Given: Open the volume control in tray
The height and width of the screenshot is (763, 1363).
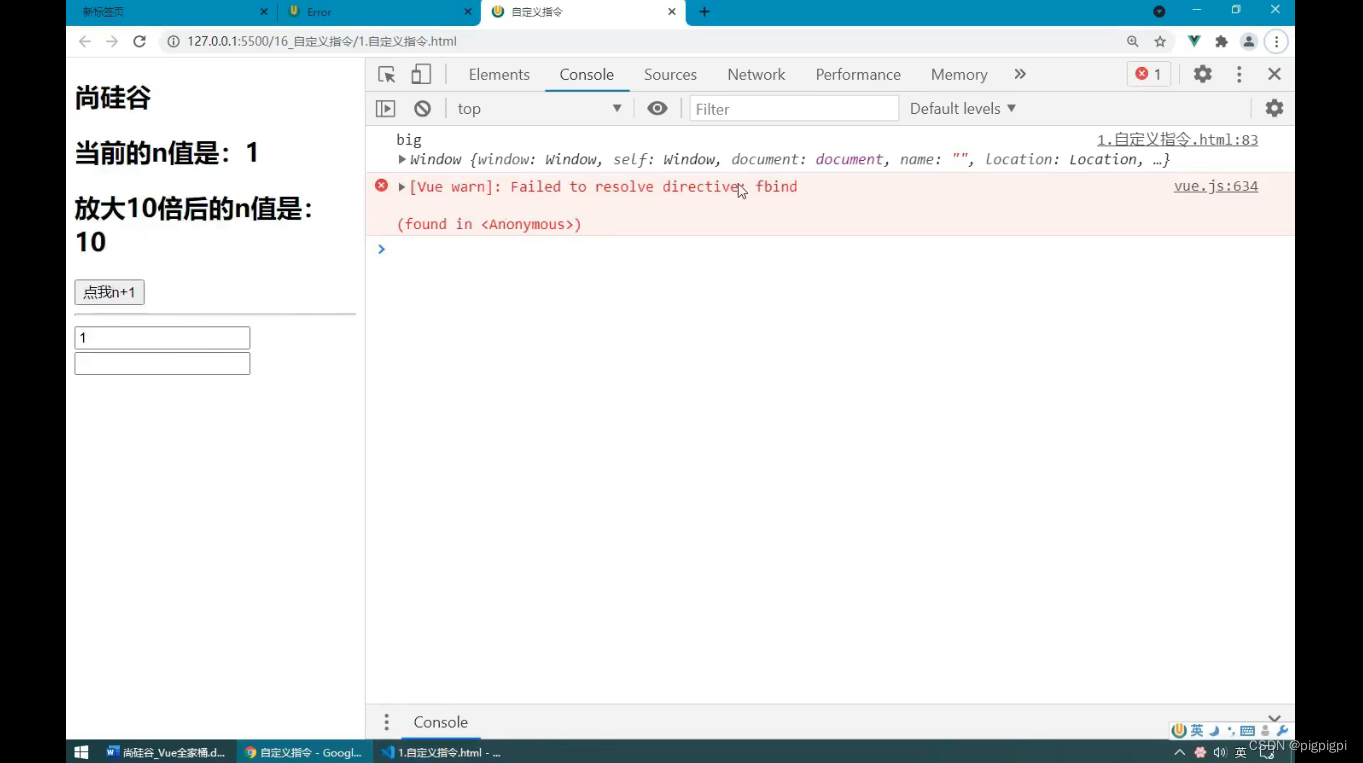Looking at the screenshot, I should [1220, 752].
